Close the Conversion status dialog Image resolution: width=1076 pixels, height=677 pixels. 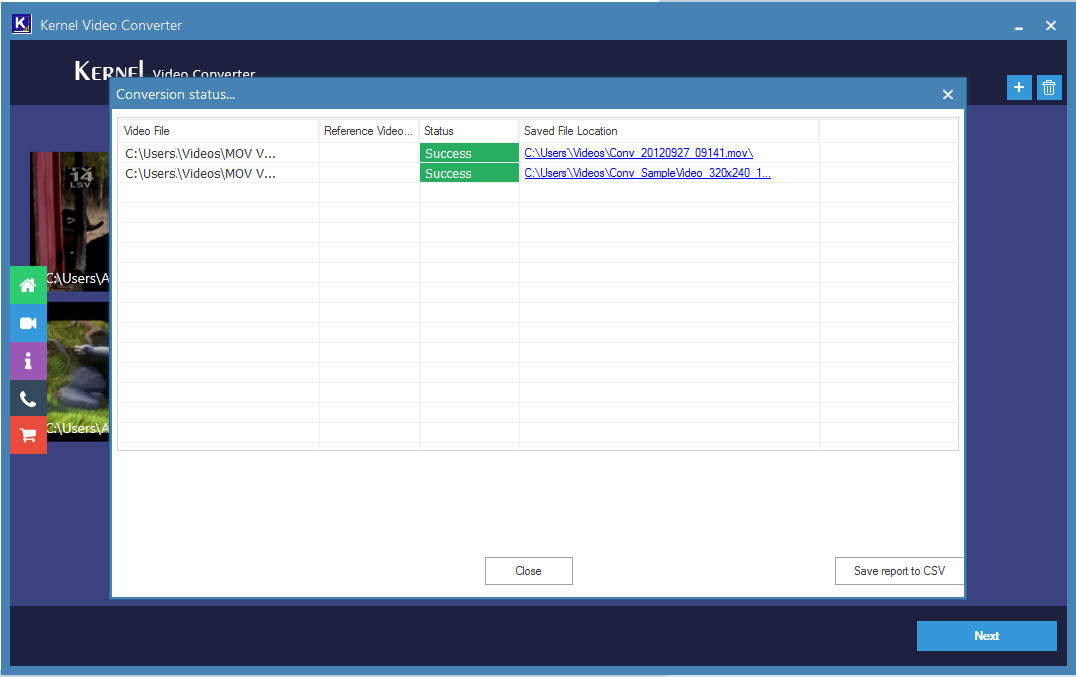click(948, 95)
